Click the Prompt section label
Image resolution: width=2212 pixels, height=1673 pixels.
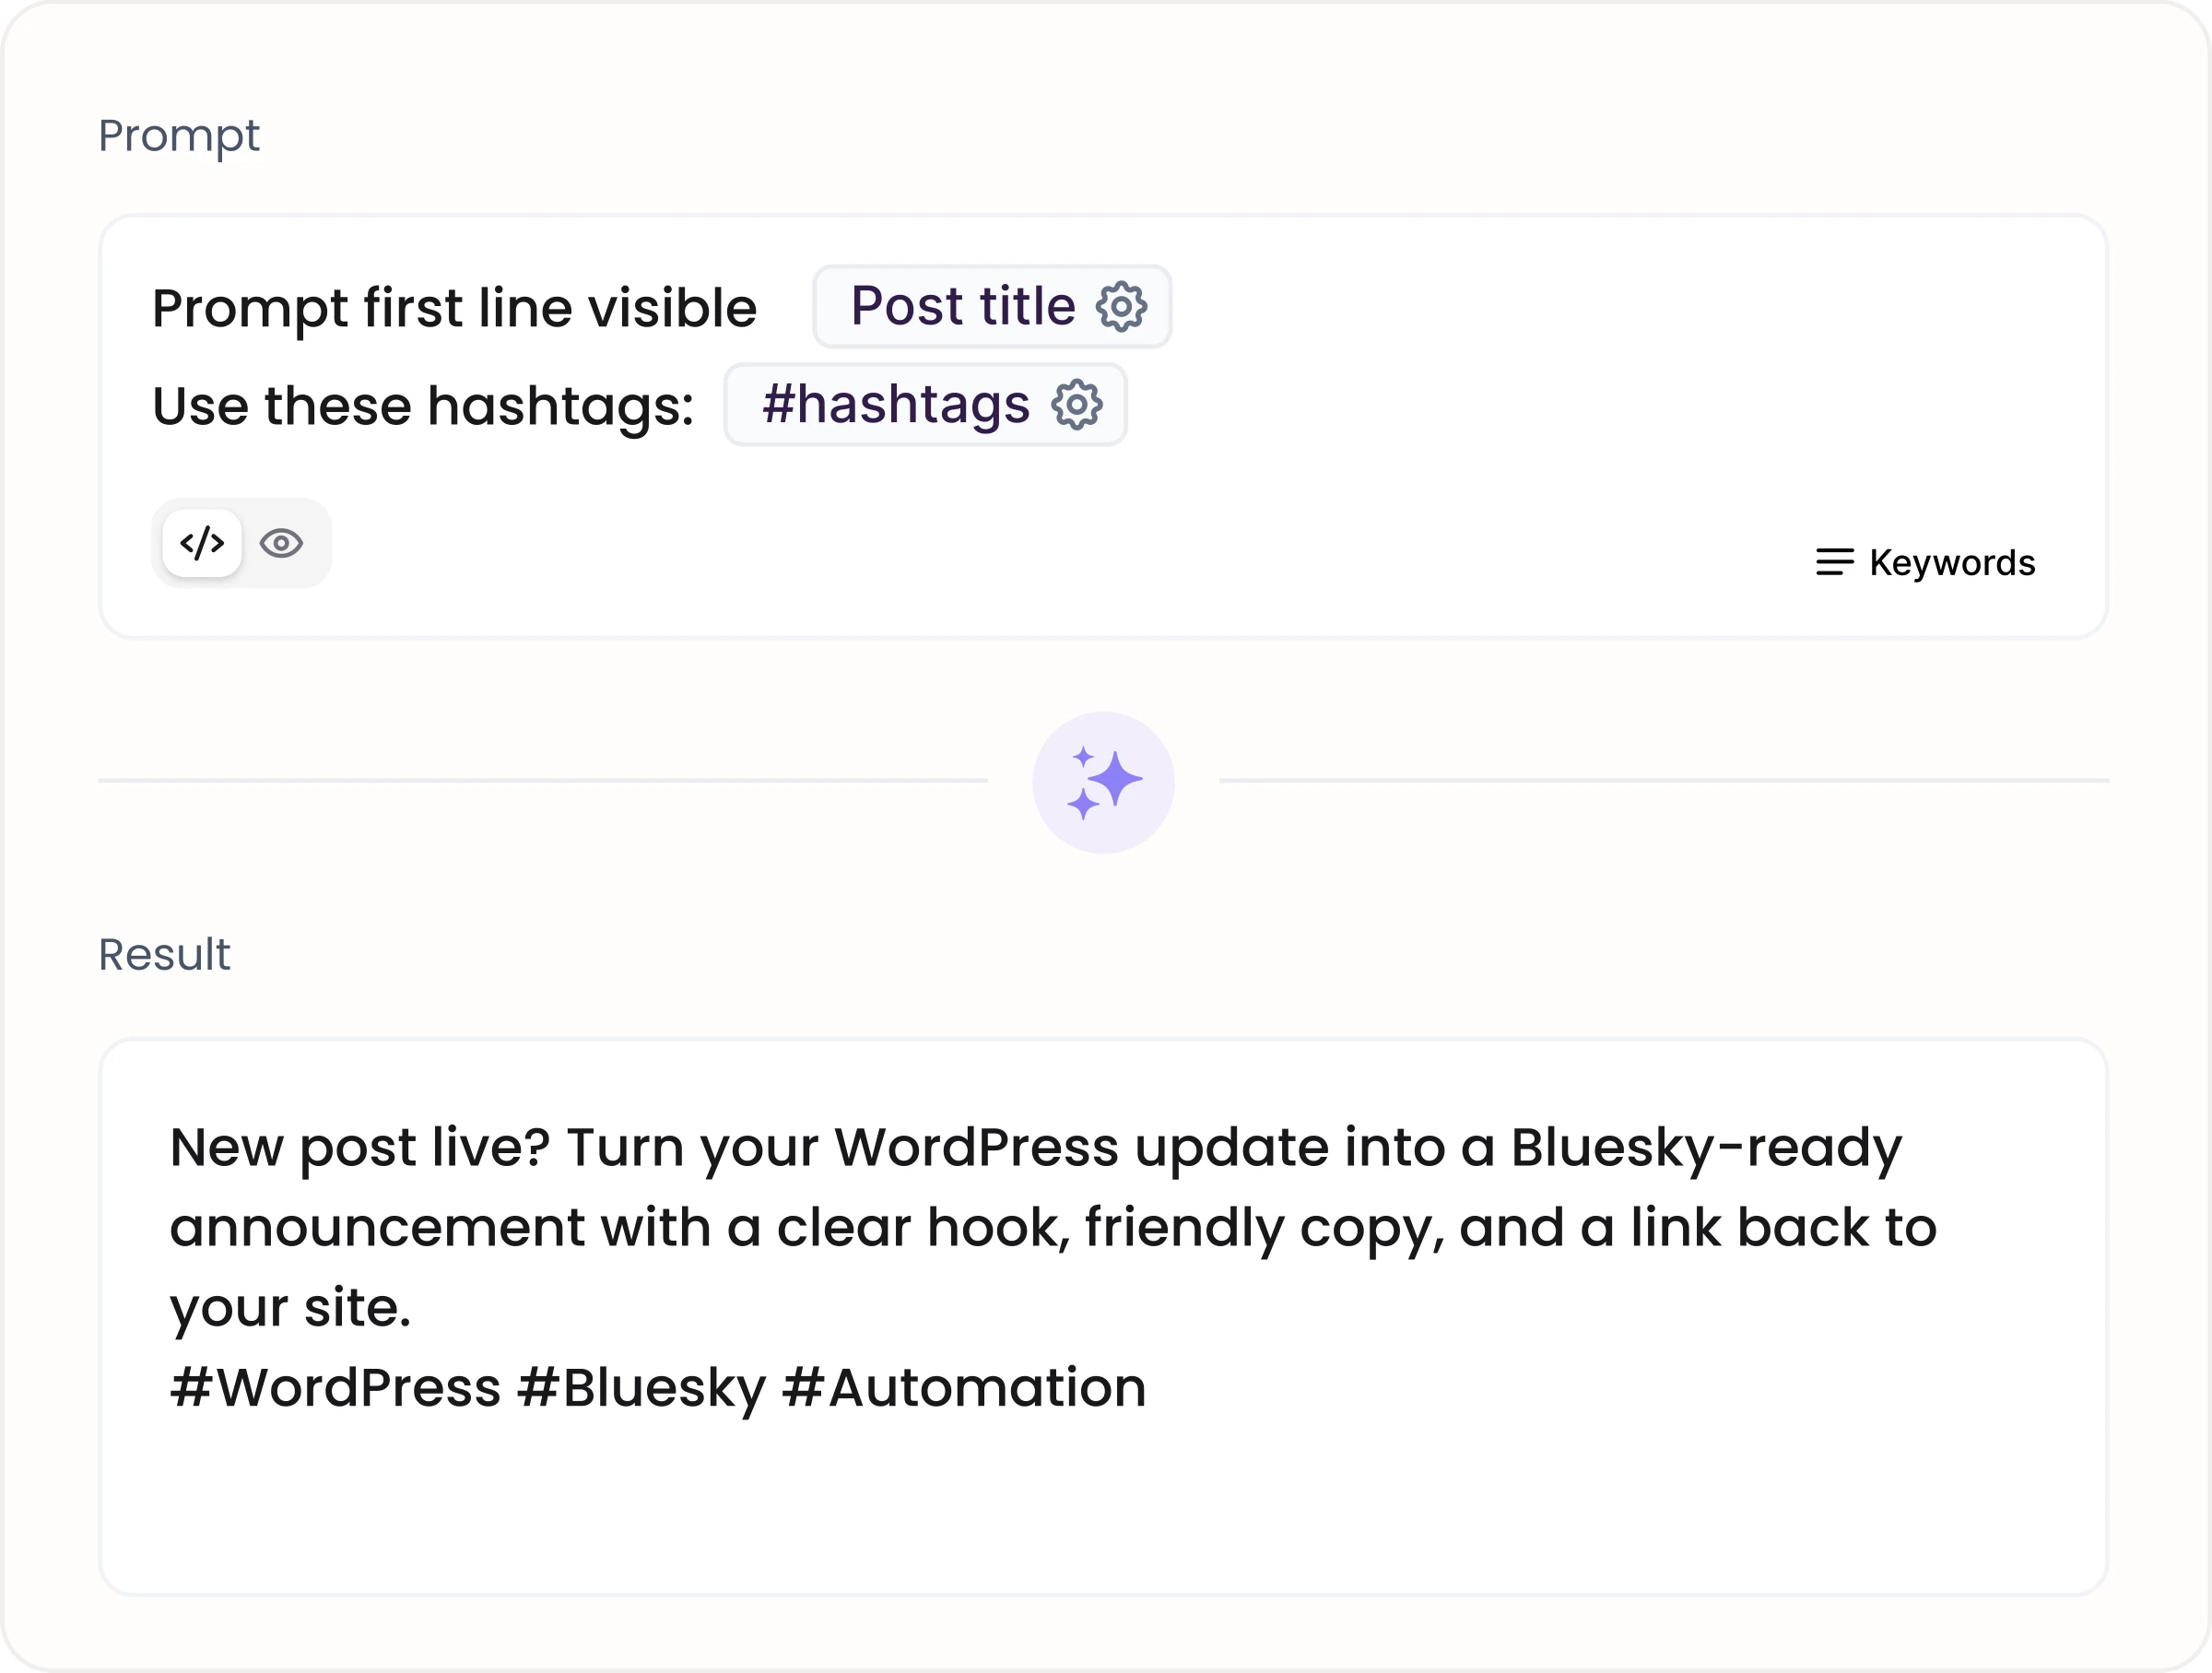(179, 135)
